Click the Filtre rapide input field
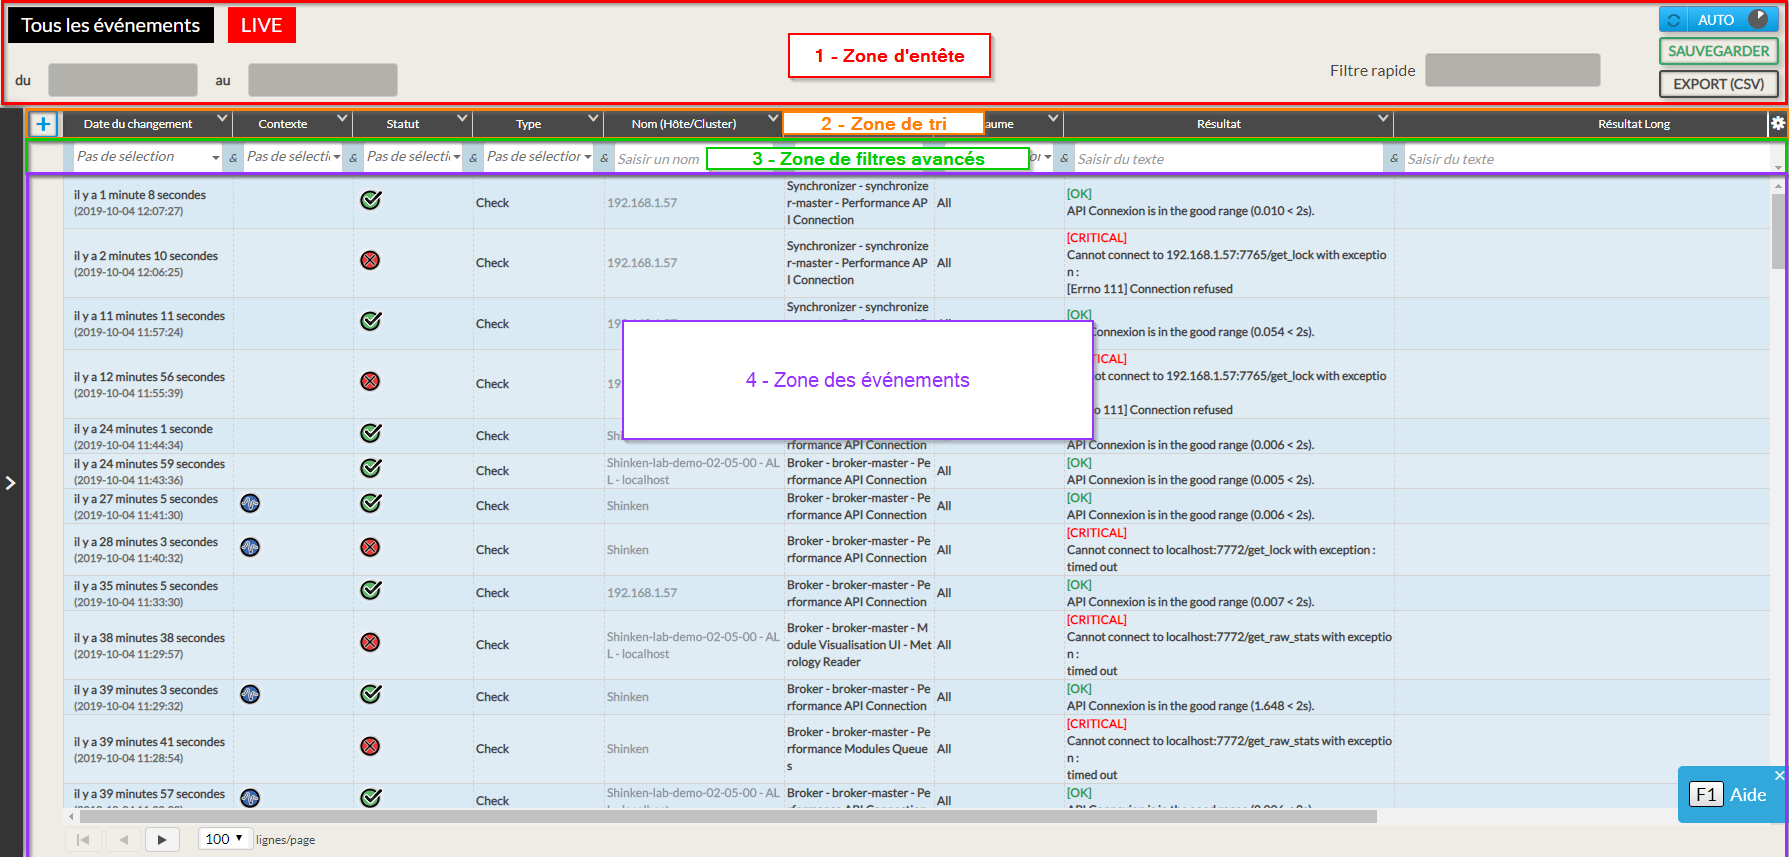Screen dimensions: 1789x857 [x=1512, y=70]
